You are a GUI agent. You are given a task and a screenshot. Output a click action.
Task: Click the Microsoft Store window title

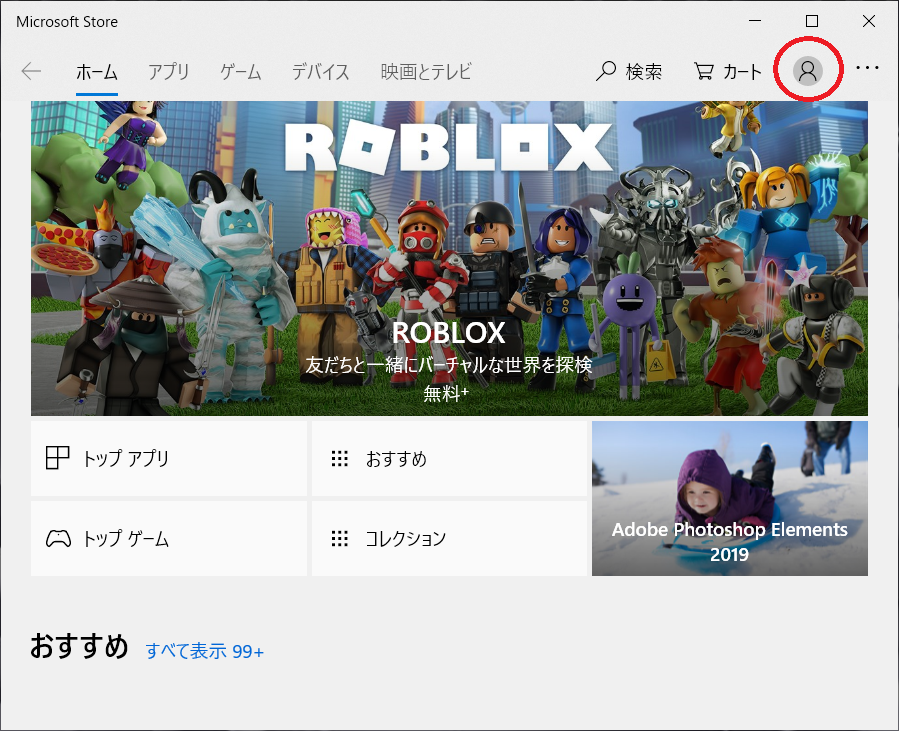pos(67,22)
